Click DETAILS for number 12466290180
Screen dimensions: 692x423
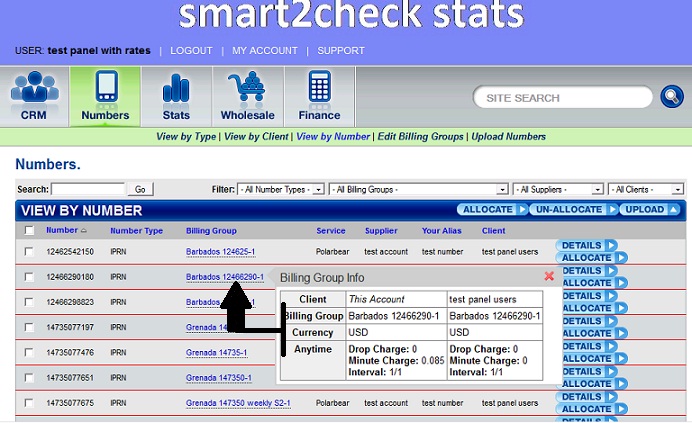589,271
